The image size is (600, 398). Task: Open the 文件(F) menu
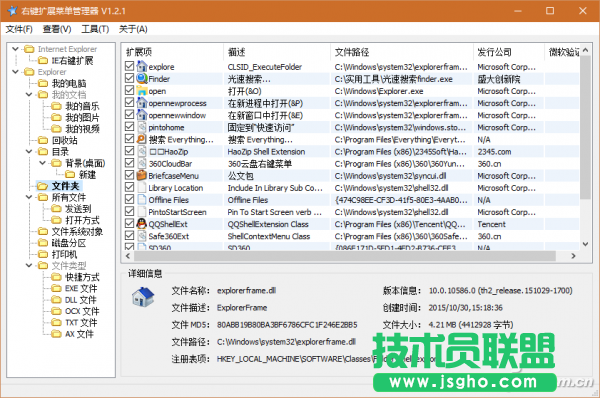[19, 29]
